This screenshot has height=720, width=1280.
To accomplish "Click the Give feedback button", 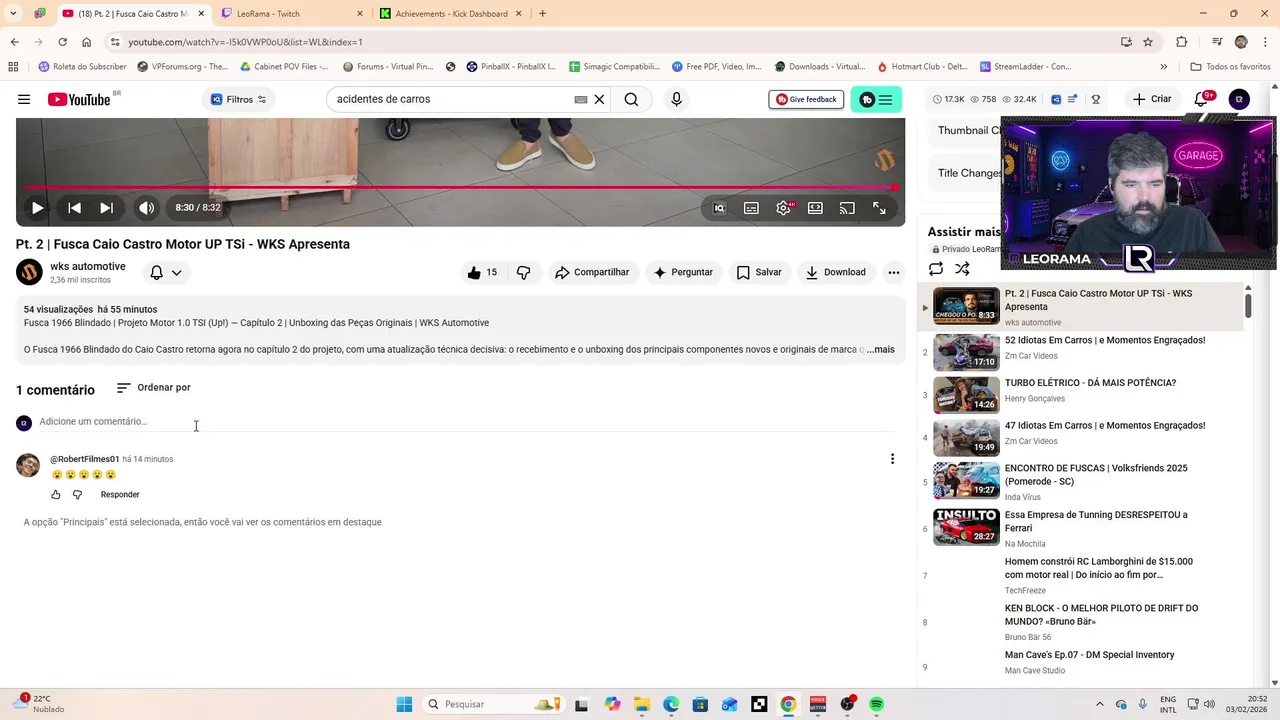I will (x=806, y=99).
